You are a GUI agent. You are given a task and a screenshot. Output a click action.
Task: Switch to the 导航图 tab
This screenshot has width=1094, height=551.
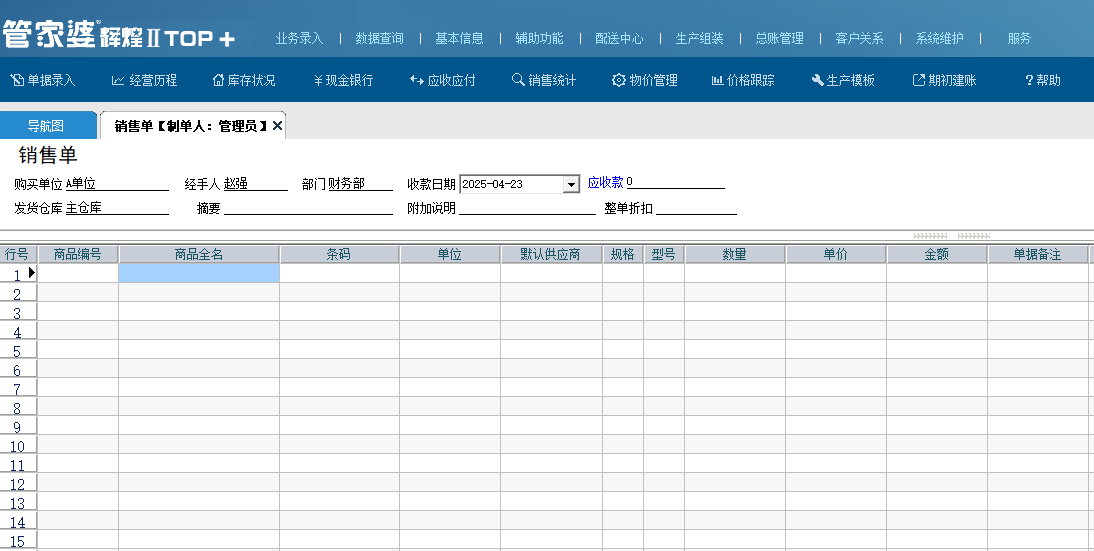[x=46, y=126]
